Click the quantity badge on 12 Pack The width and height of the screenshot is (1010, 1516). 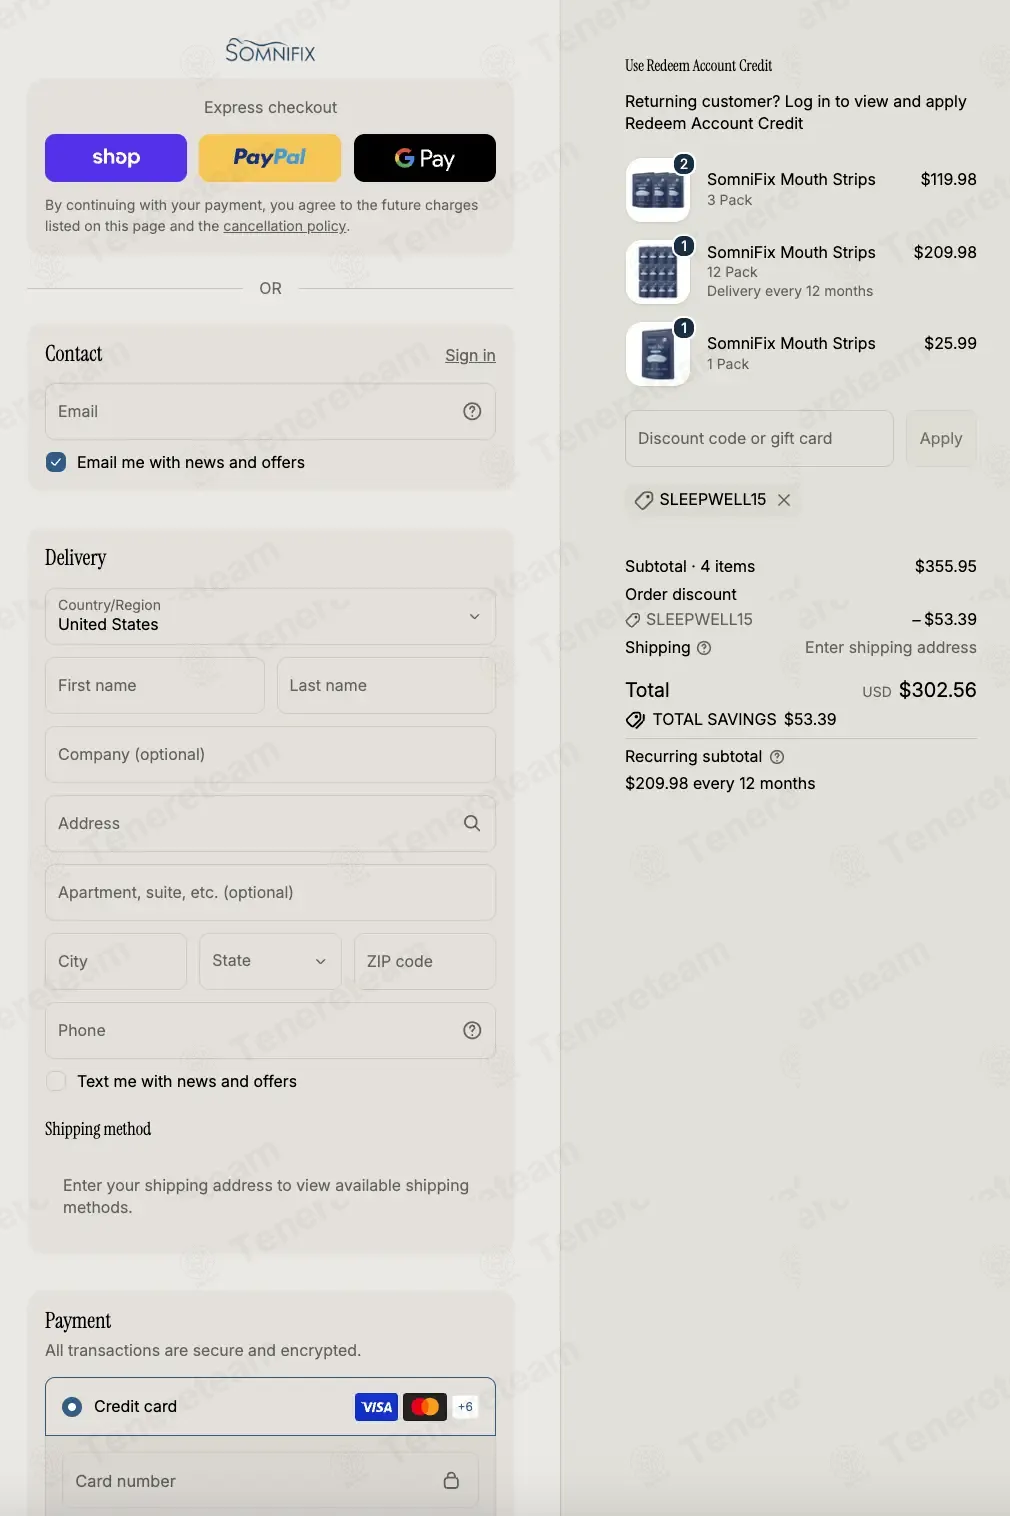[684, 246]
